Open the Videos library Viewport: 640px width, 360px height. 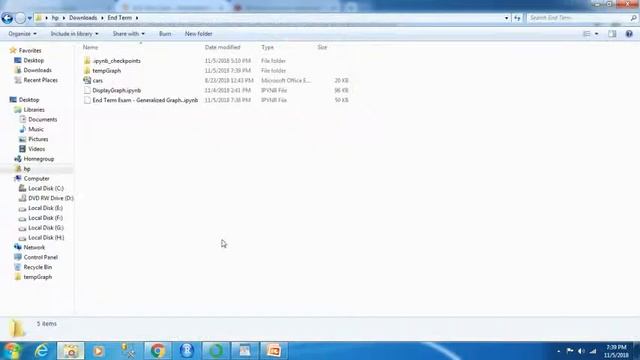click(36, 149)
